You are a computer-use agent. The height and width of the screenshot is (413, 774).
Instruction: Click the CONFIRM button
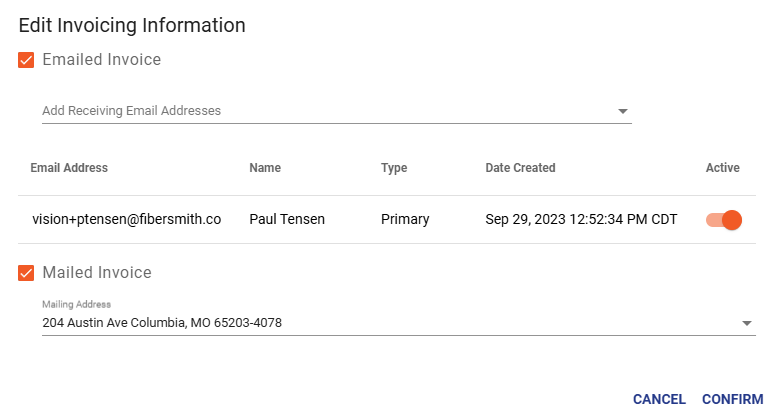(x=733, y=399)
